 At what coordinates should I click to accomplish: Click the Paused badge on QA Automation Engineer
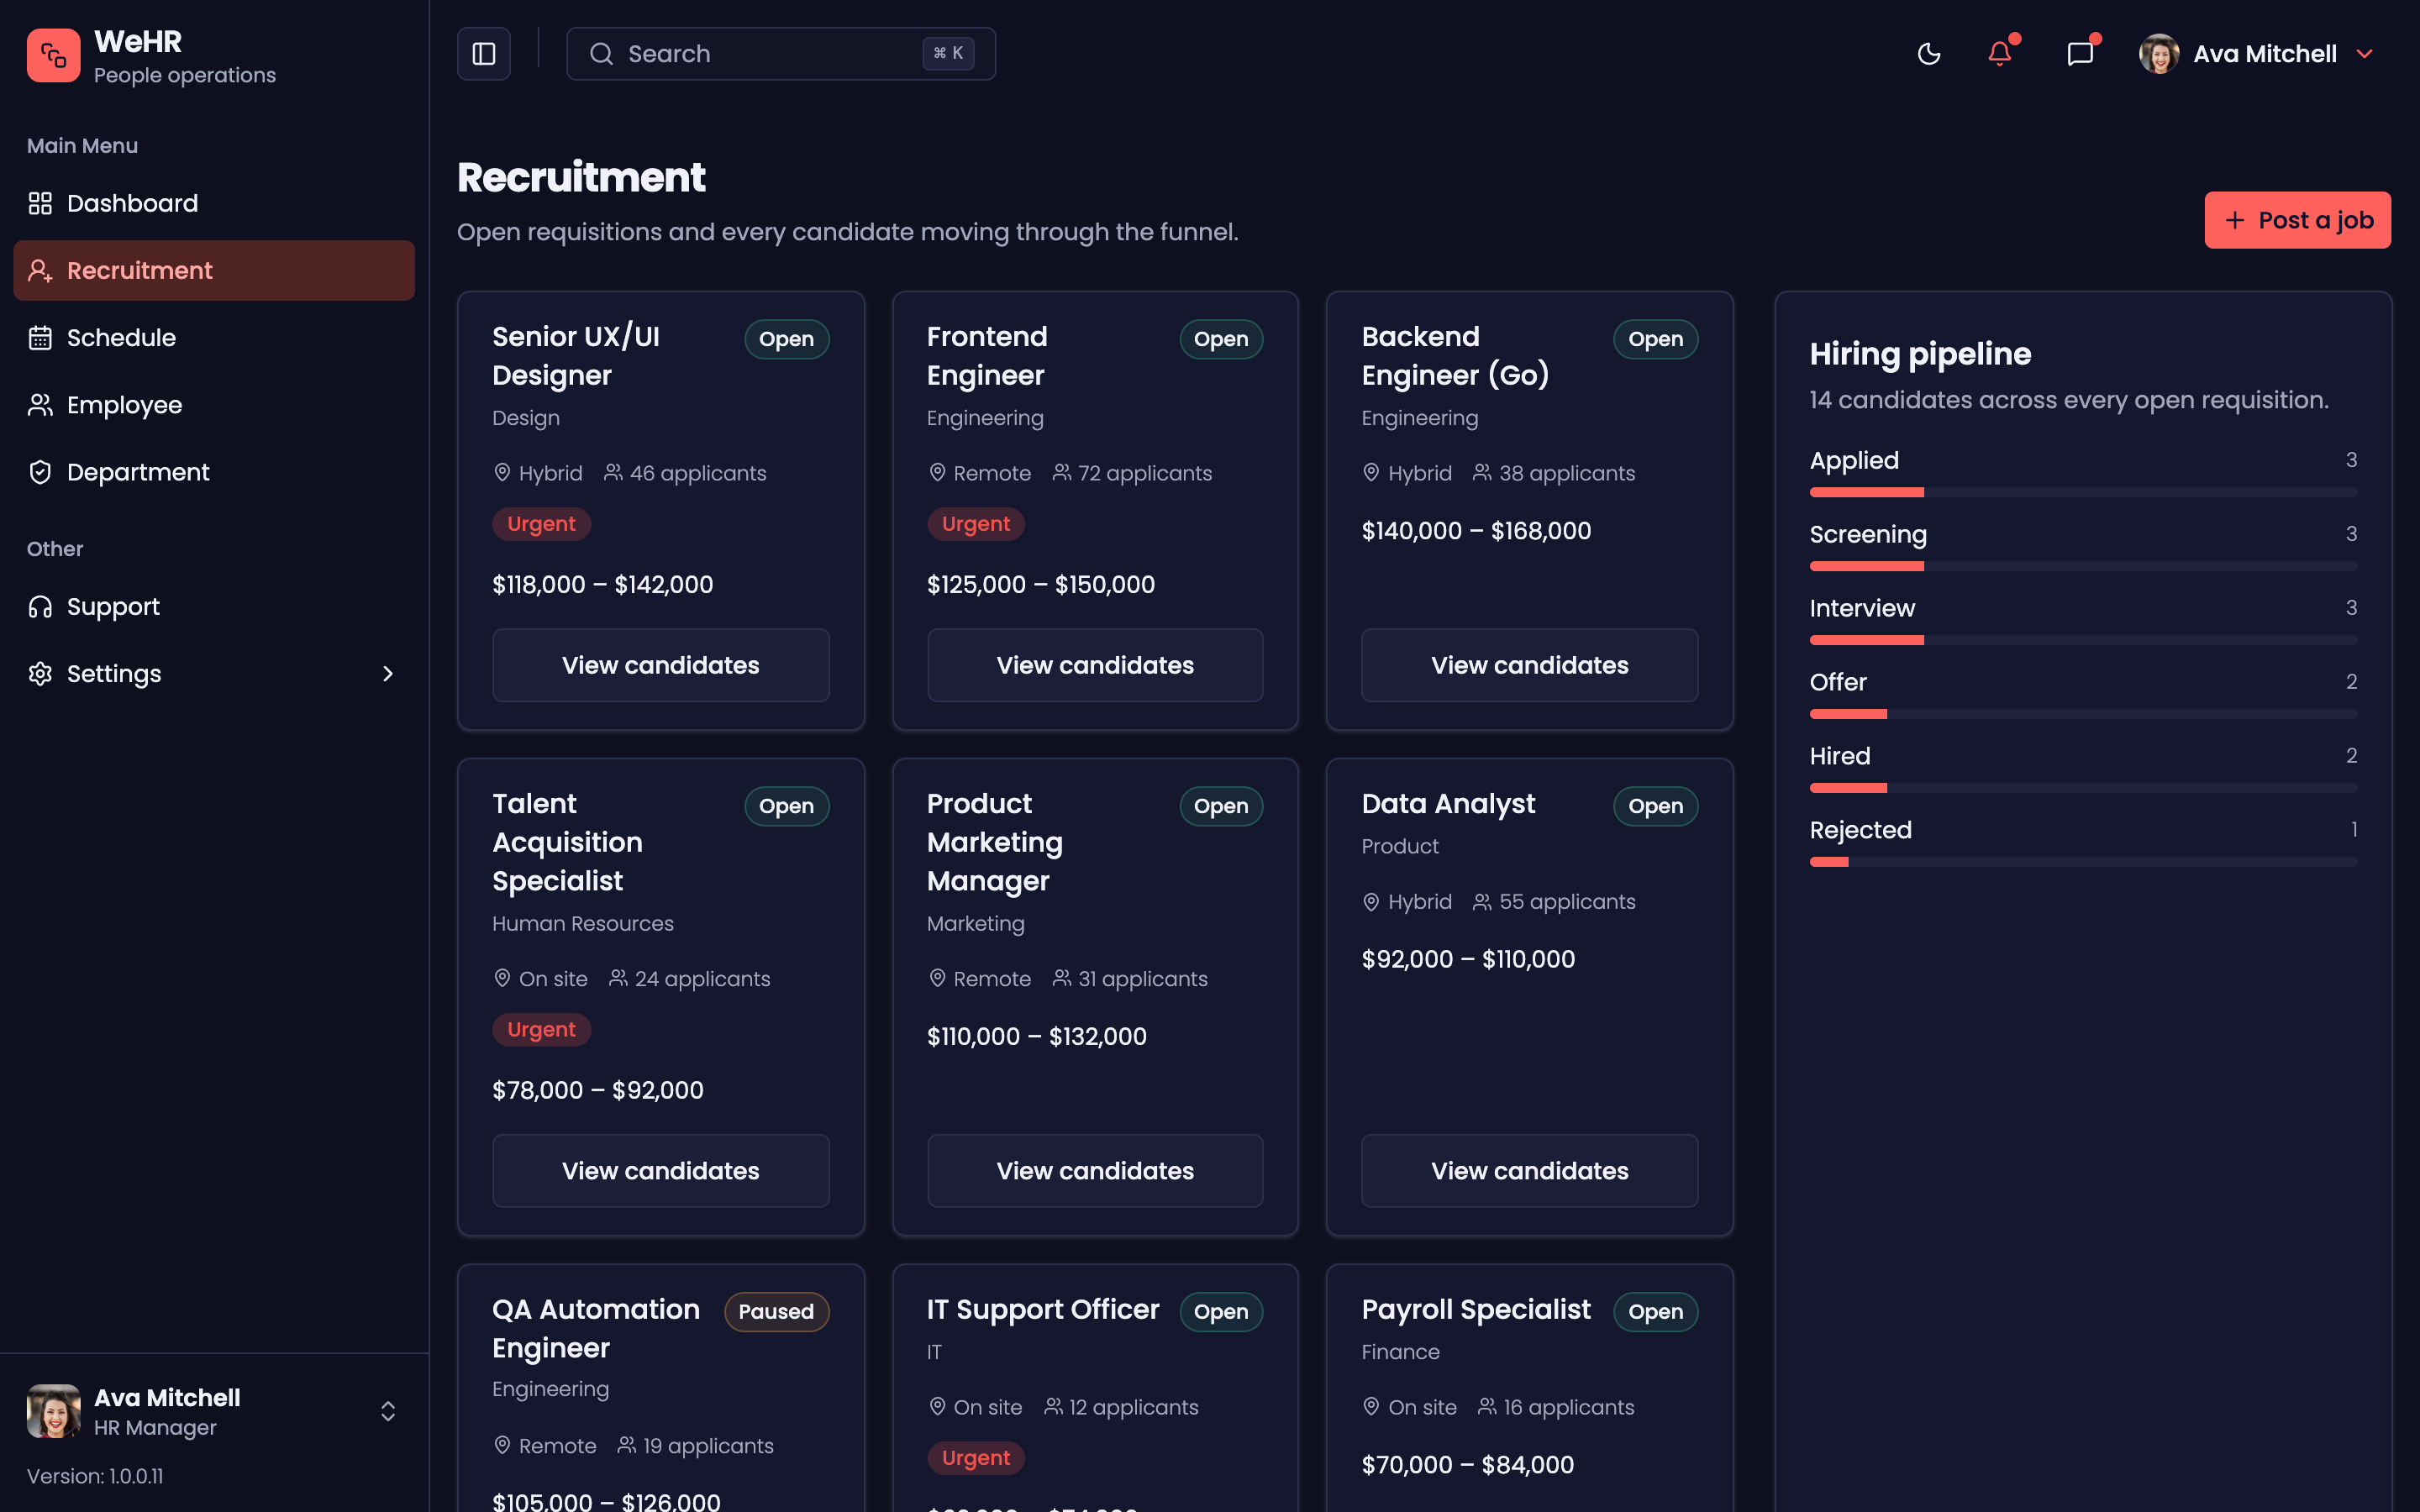coord(776,1311)
